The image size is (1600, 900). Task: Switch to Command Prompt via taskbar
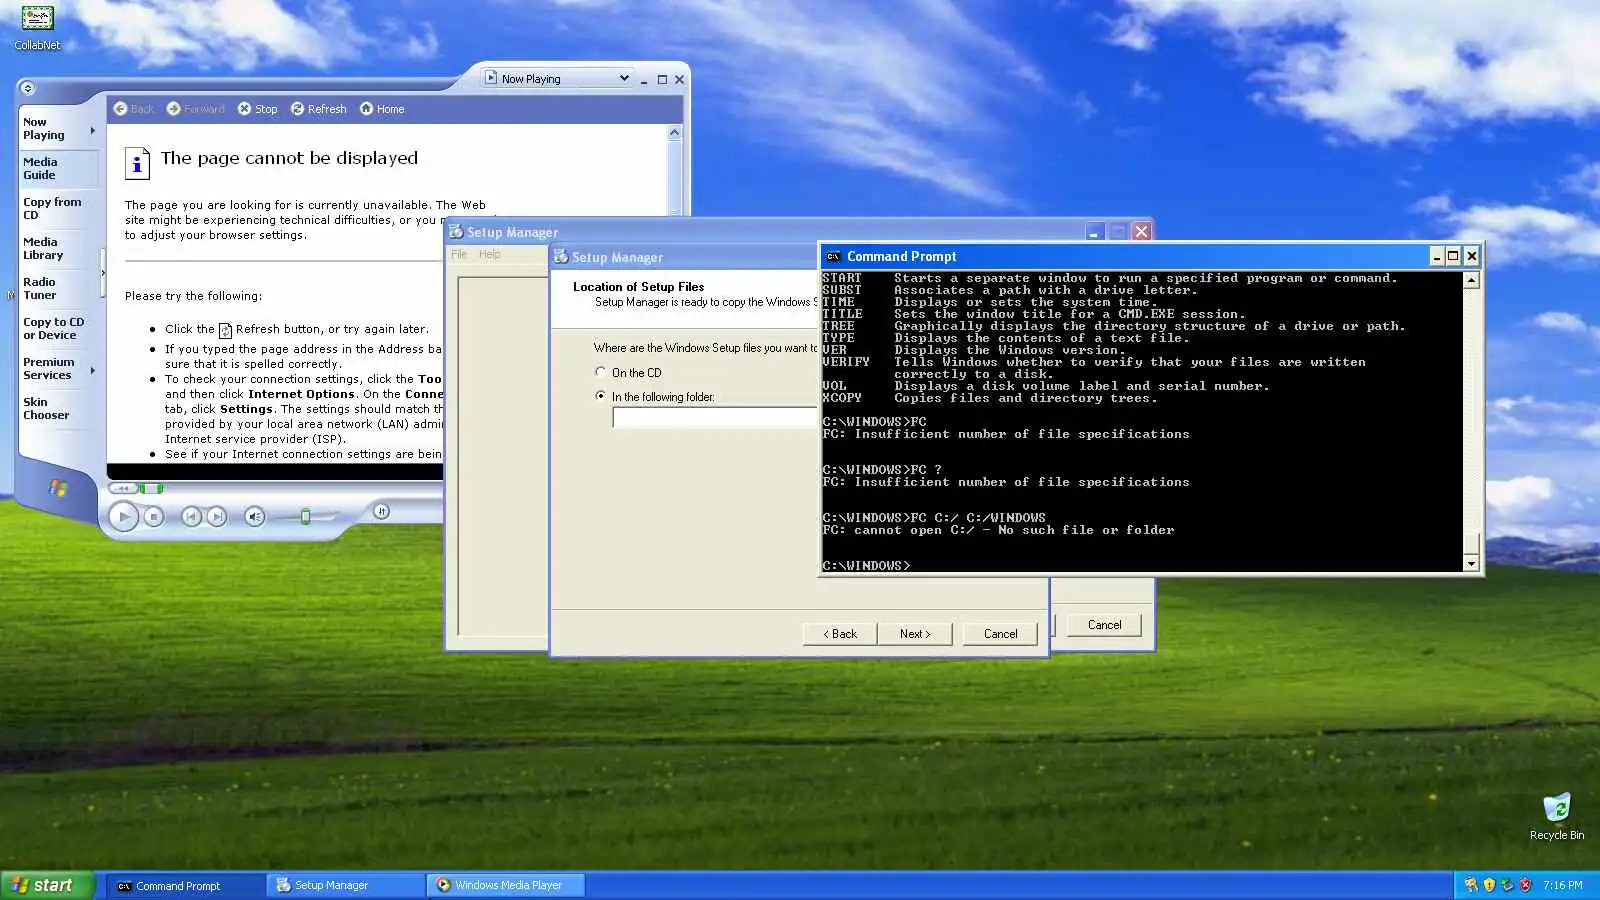(184, 885)
